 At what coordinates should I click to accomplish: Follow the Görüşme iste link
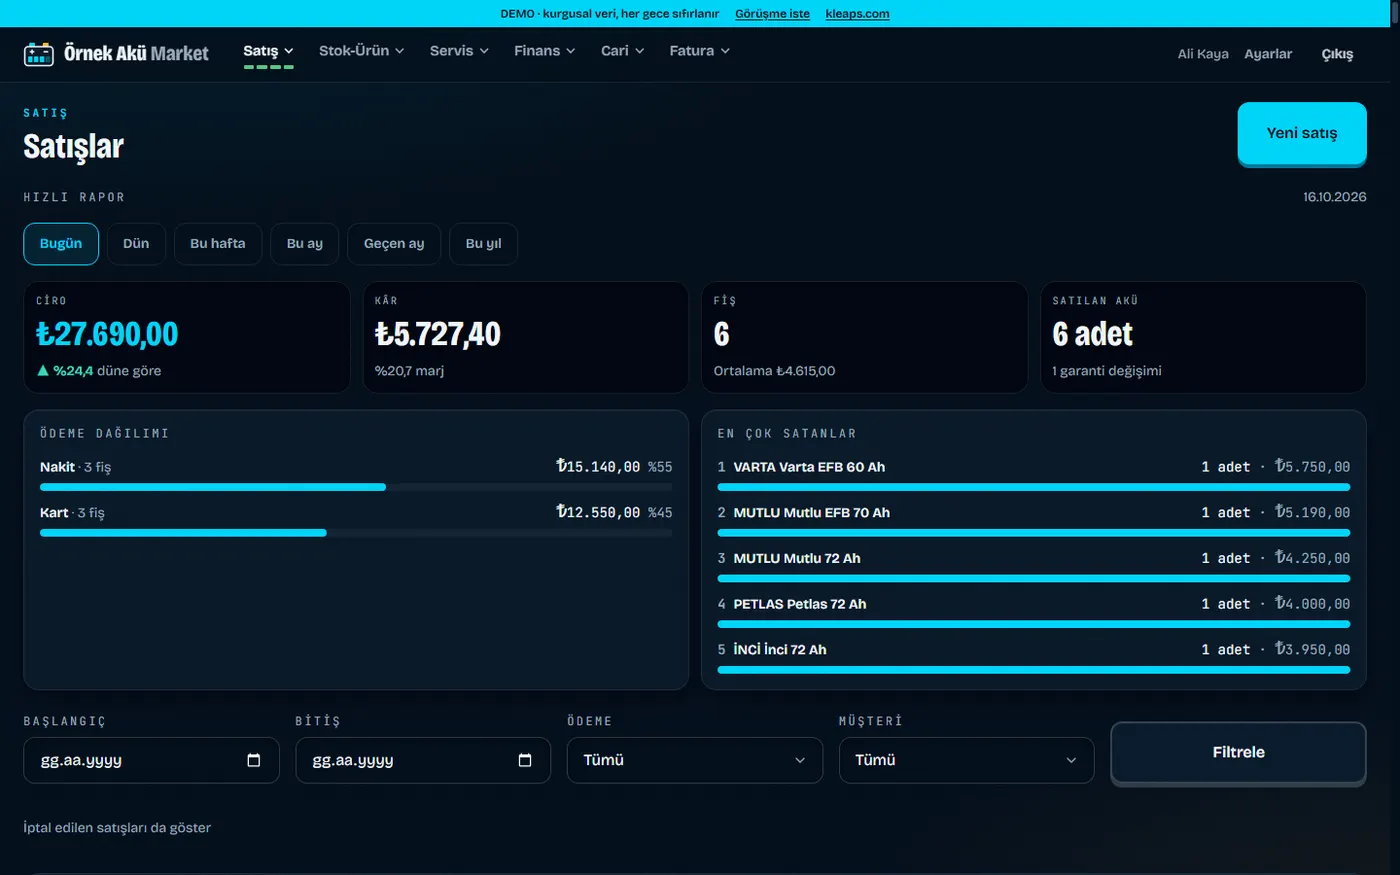pyautogui.click(x=772, y=14)
